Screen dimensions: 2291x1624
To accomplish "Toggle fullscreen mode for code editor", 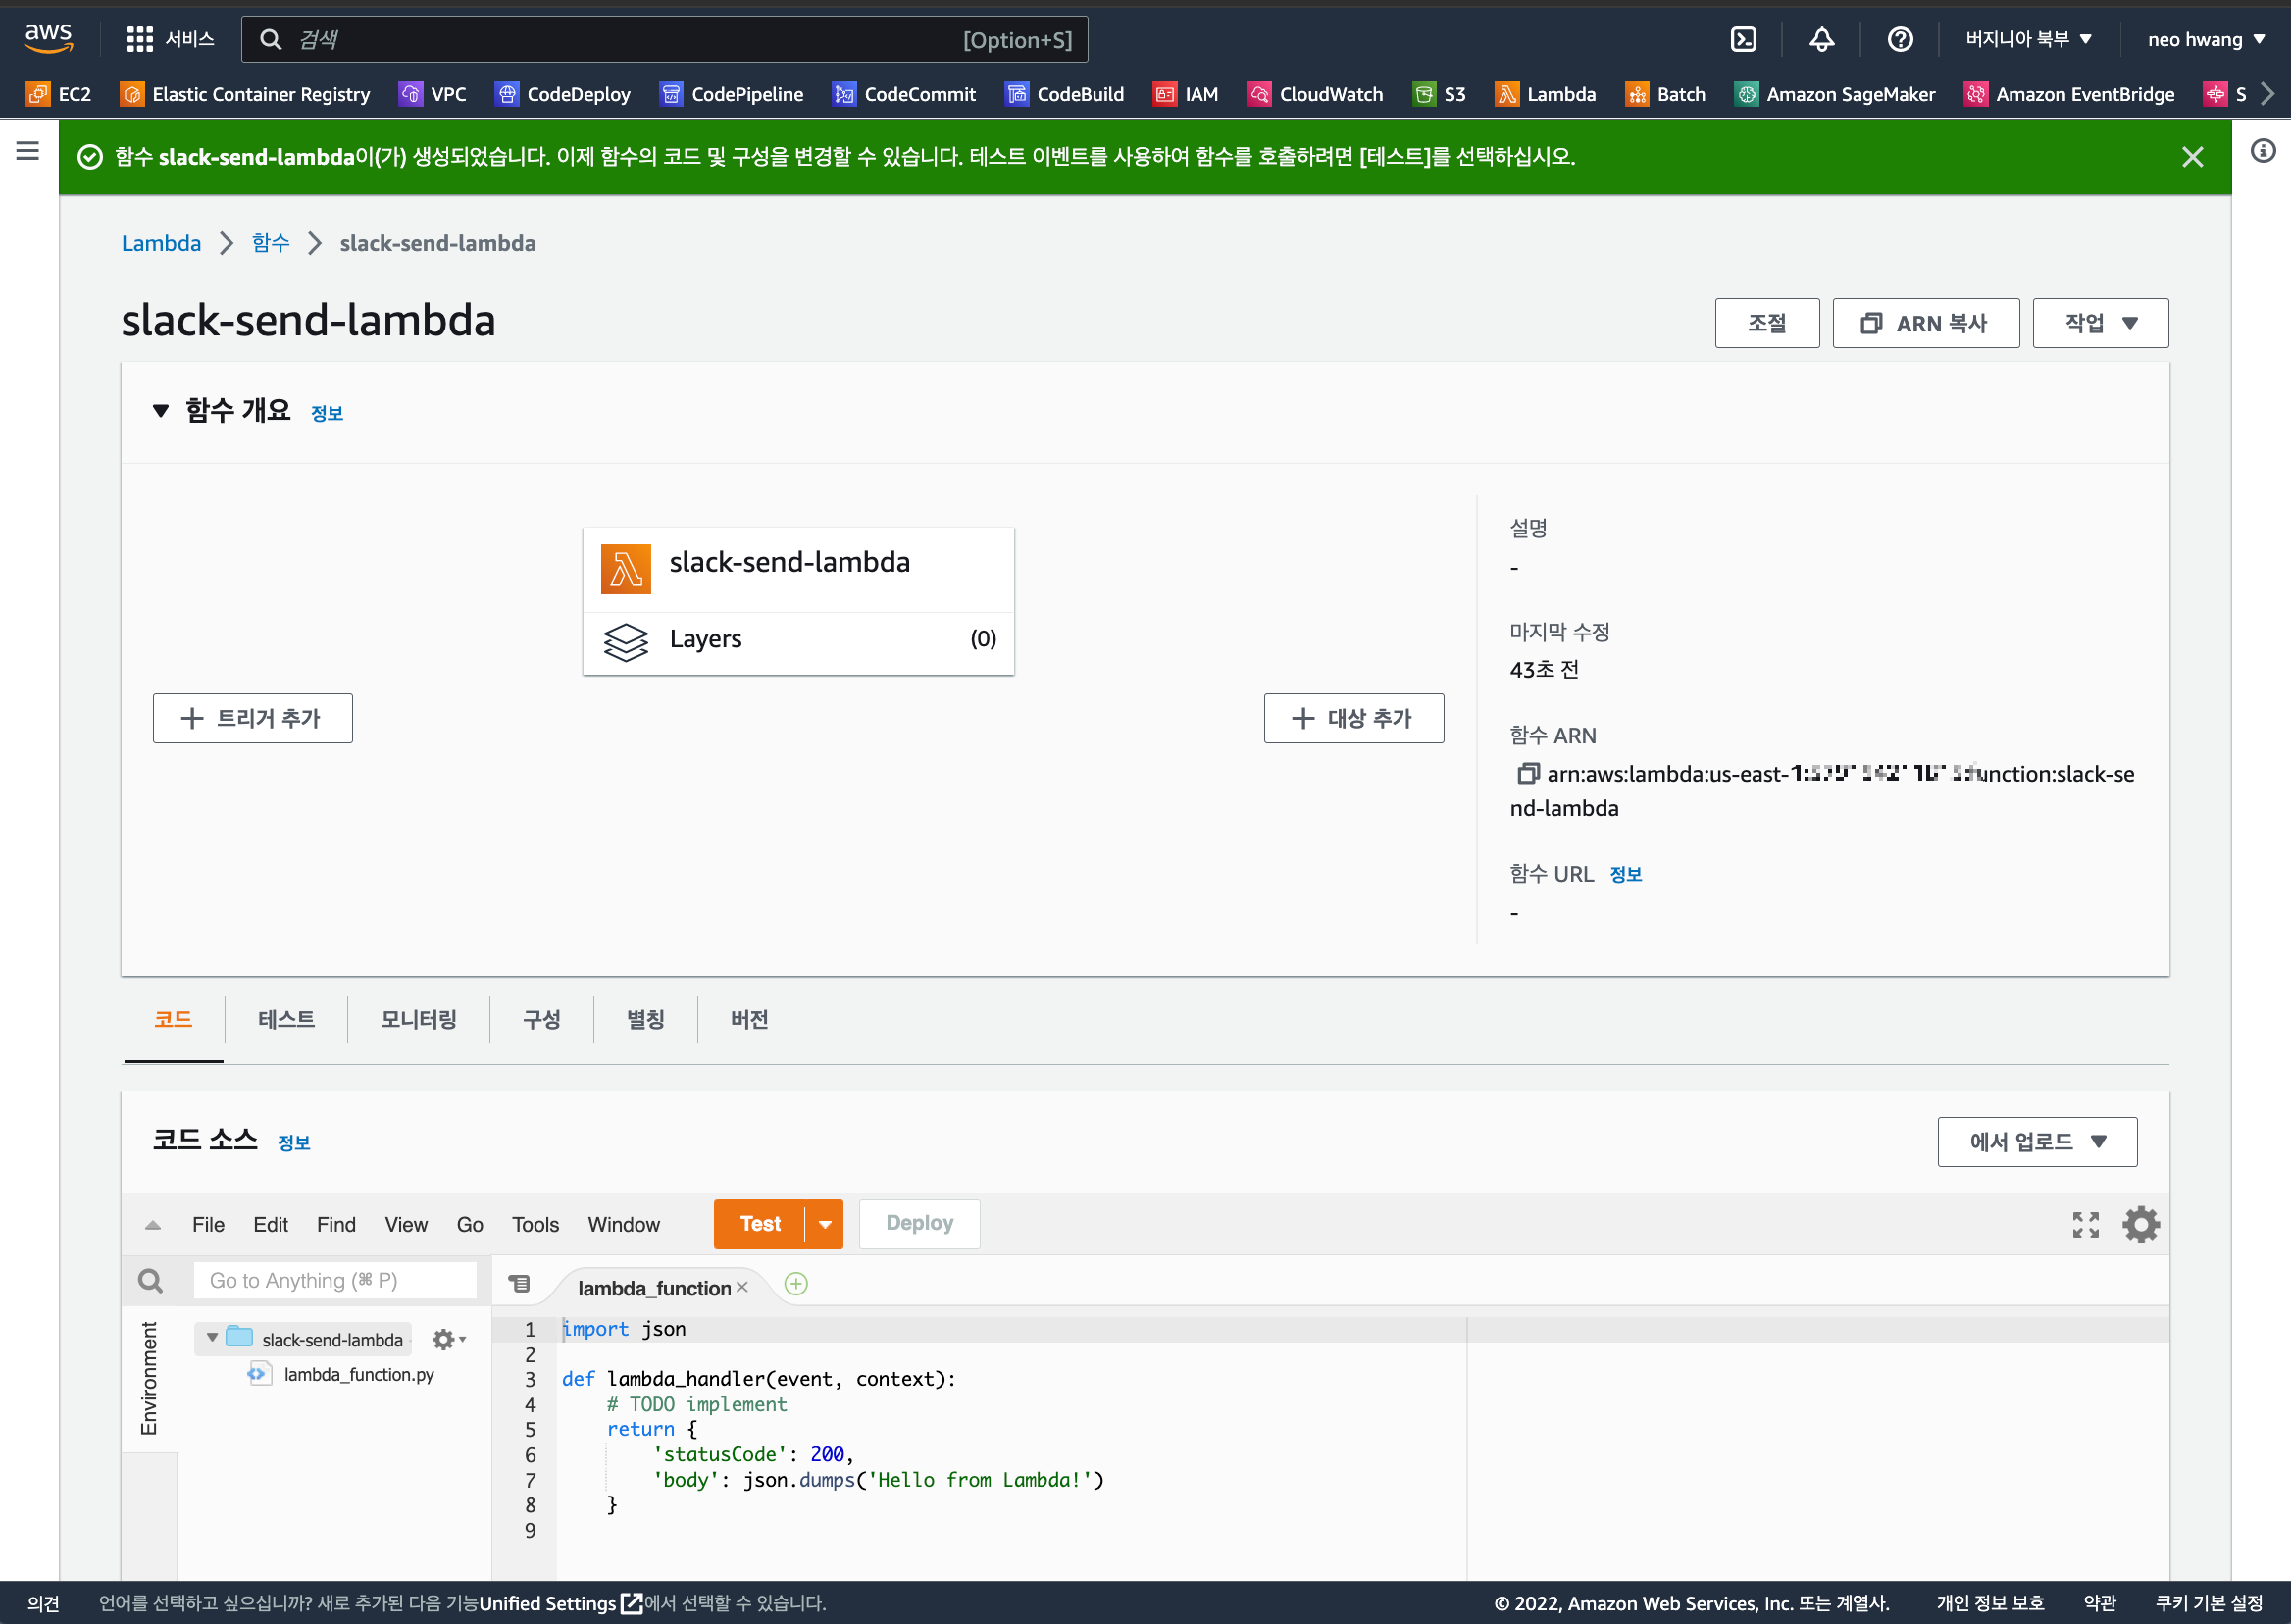I will 2085,1224.
